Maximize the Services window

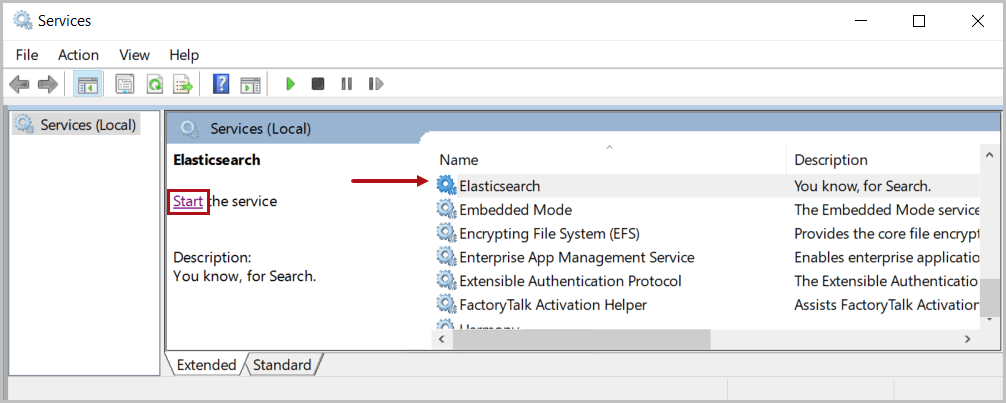(919, 21)
